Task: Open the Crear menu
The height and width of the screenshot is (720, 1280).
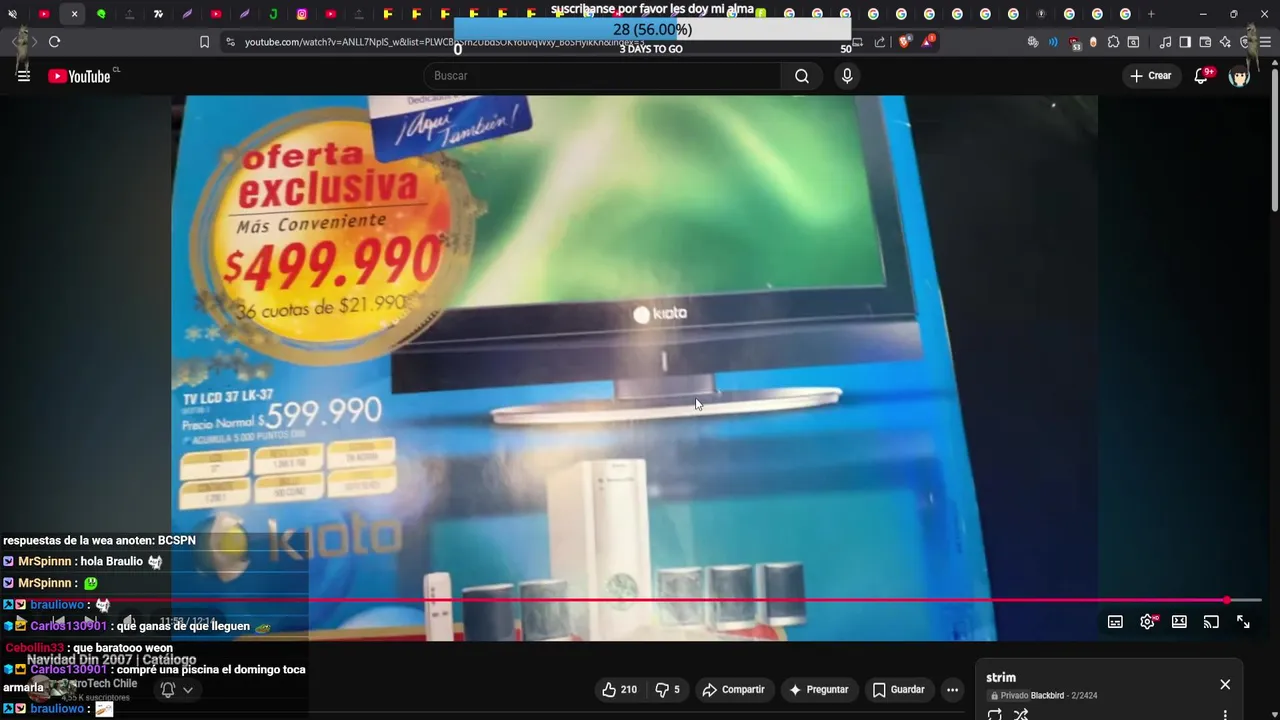Action: pos(1150,76)
